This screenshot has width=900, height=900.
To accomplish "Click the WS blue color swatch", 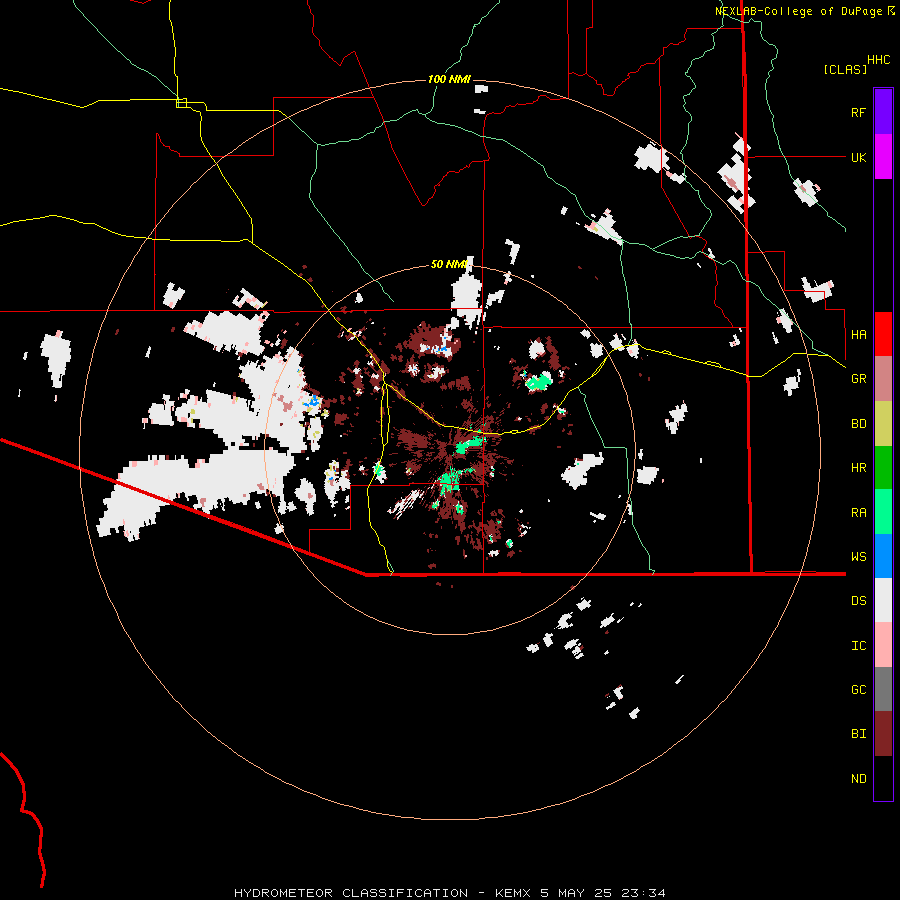I will click(883, 556).
